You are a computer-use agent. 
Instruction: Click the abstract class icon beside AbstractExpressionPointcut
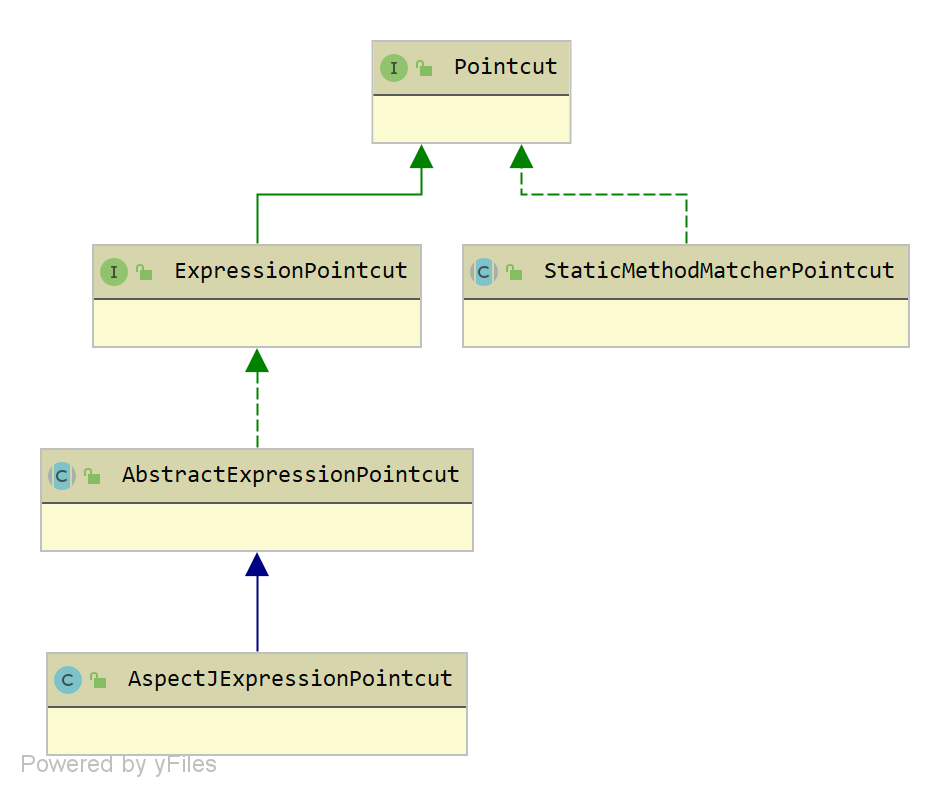coord(62,476)
